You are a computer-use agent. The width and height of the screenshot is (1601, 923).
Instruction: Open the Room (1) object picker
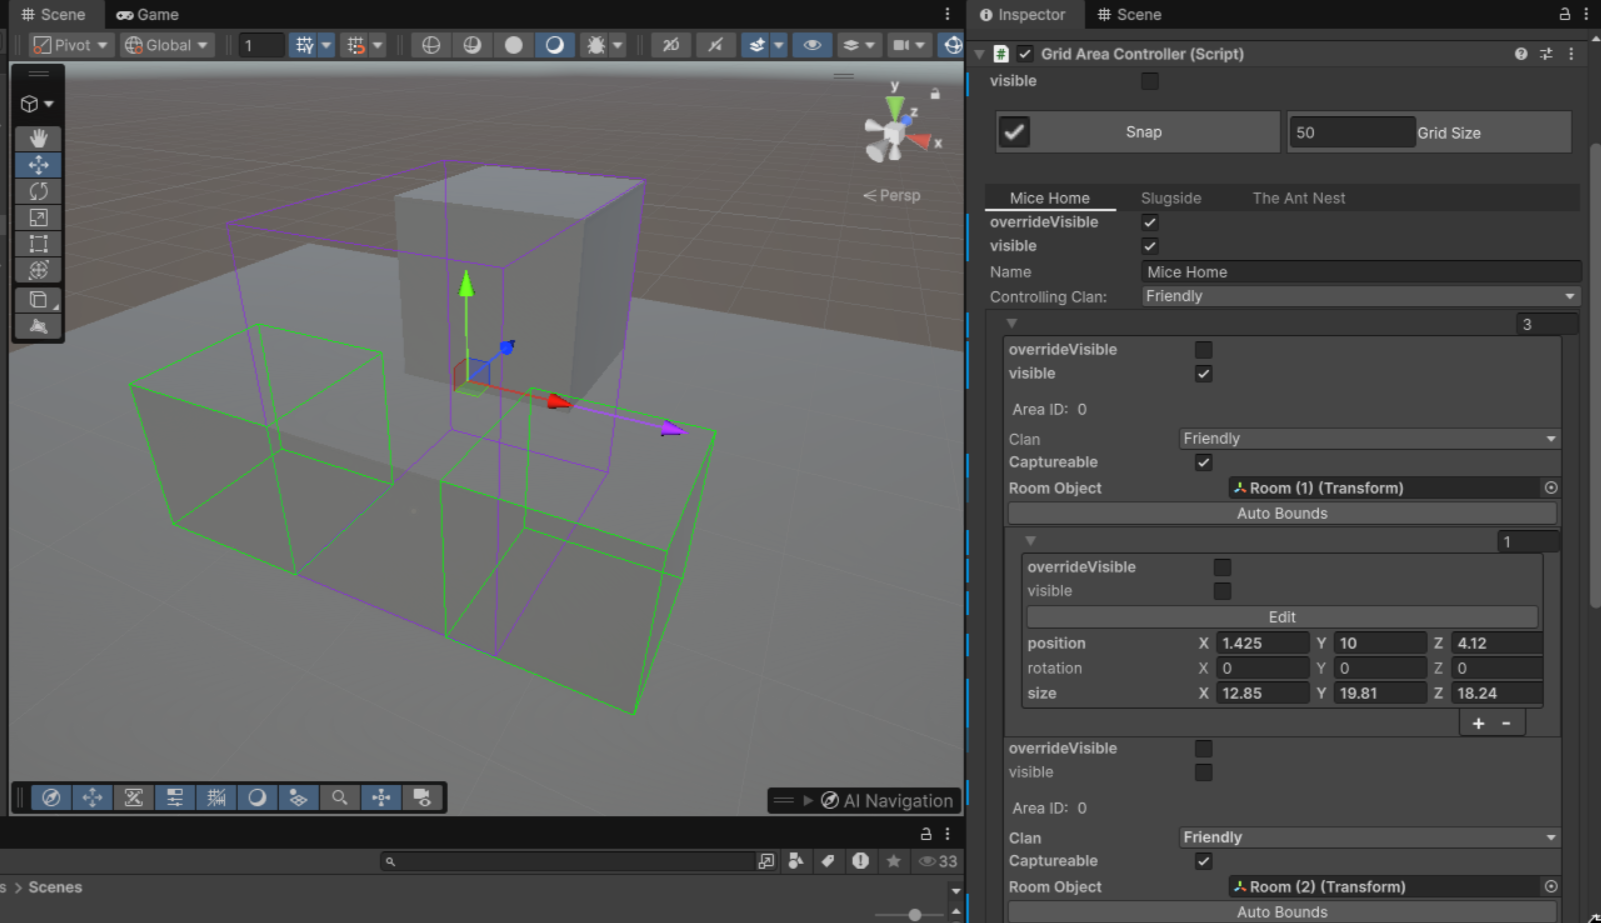(1551, 488)
